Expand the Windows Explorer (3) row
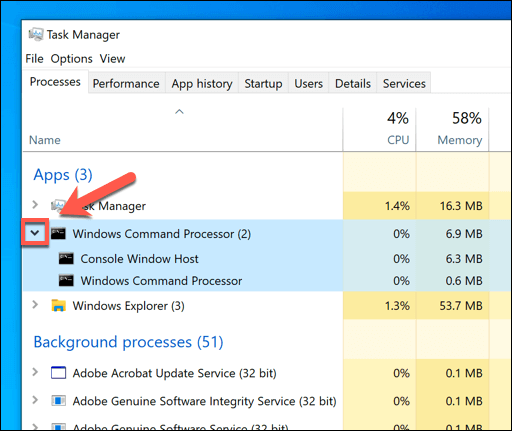Screen dimensions: 512x431 coord(35,304)
